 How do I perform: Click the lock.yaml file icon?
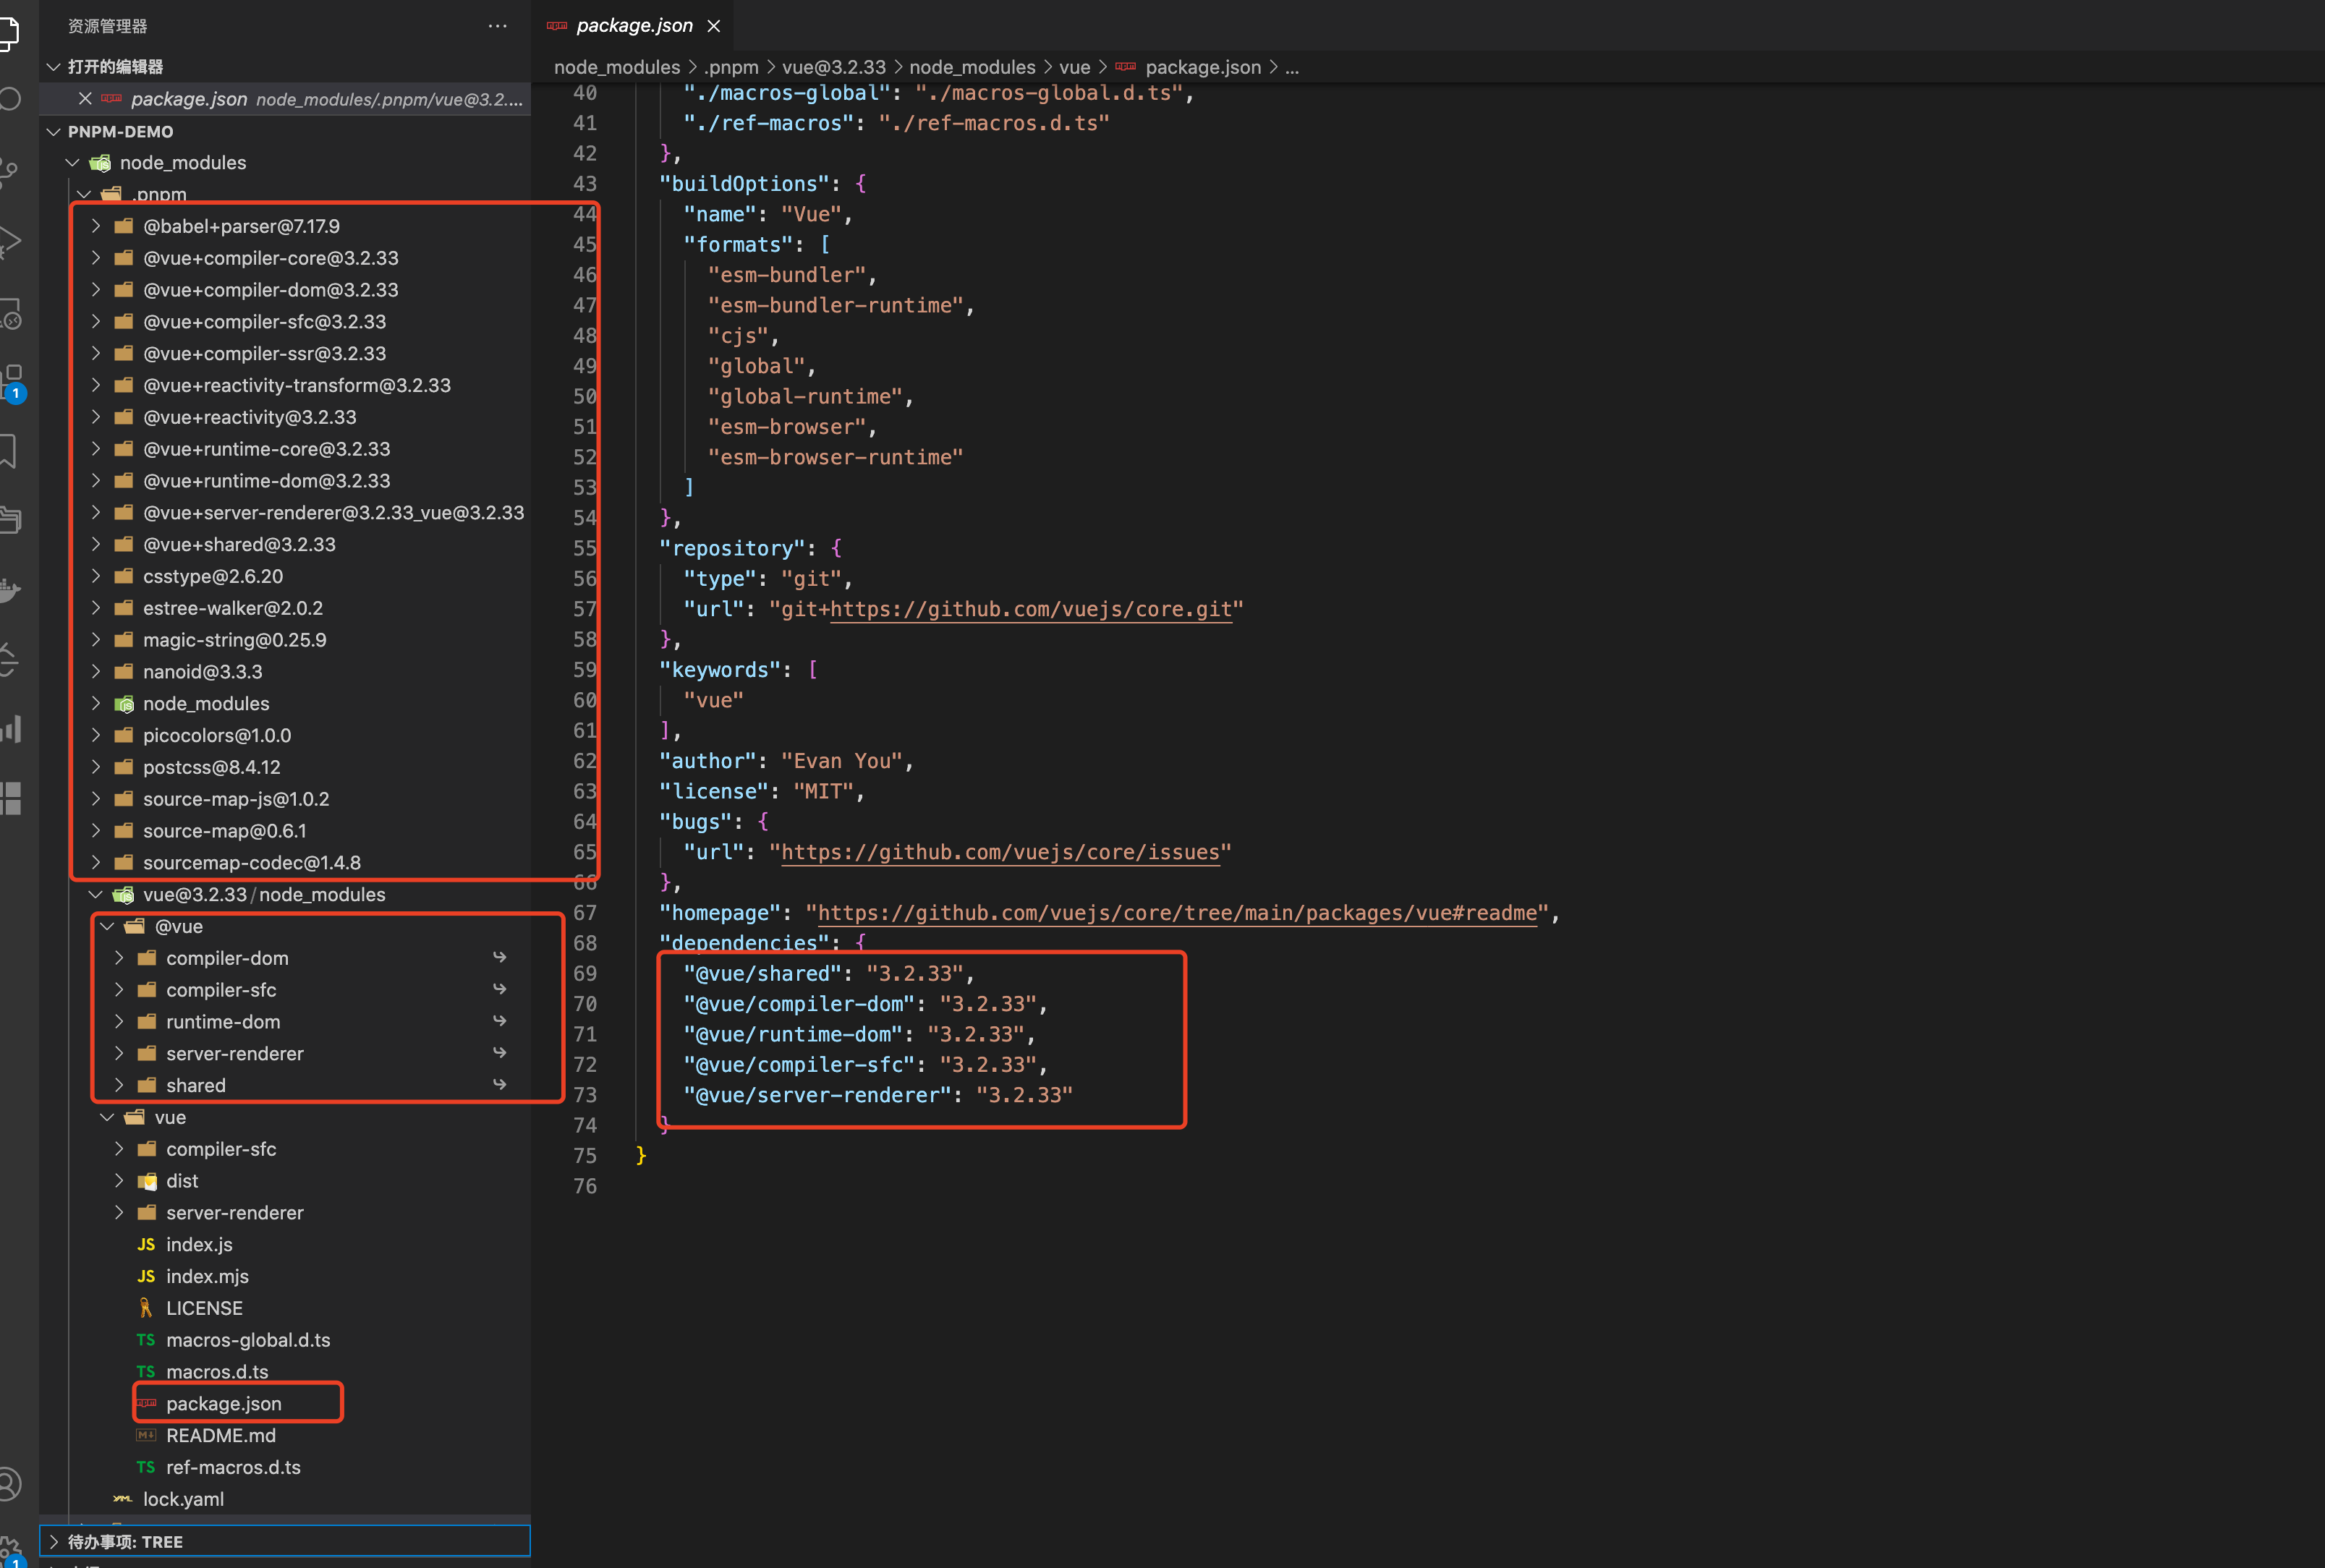[x=123, y=1499]
